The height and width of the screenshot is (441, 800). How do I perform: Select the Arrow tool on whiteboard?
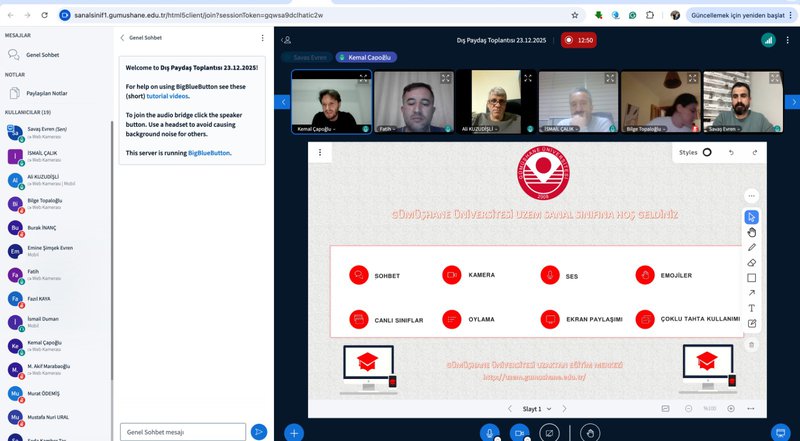tap(752, 293)
